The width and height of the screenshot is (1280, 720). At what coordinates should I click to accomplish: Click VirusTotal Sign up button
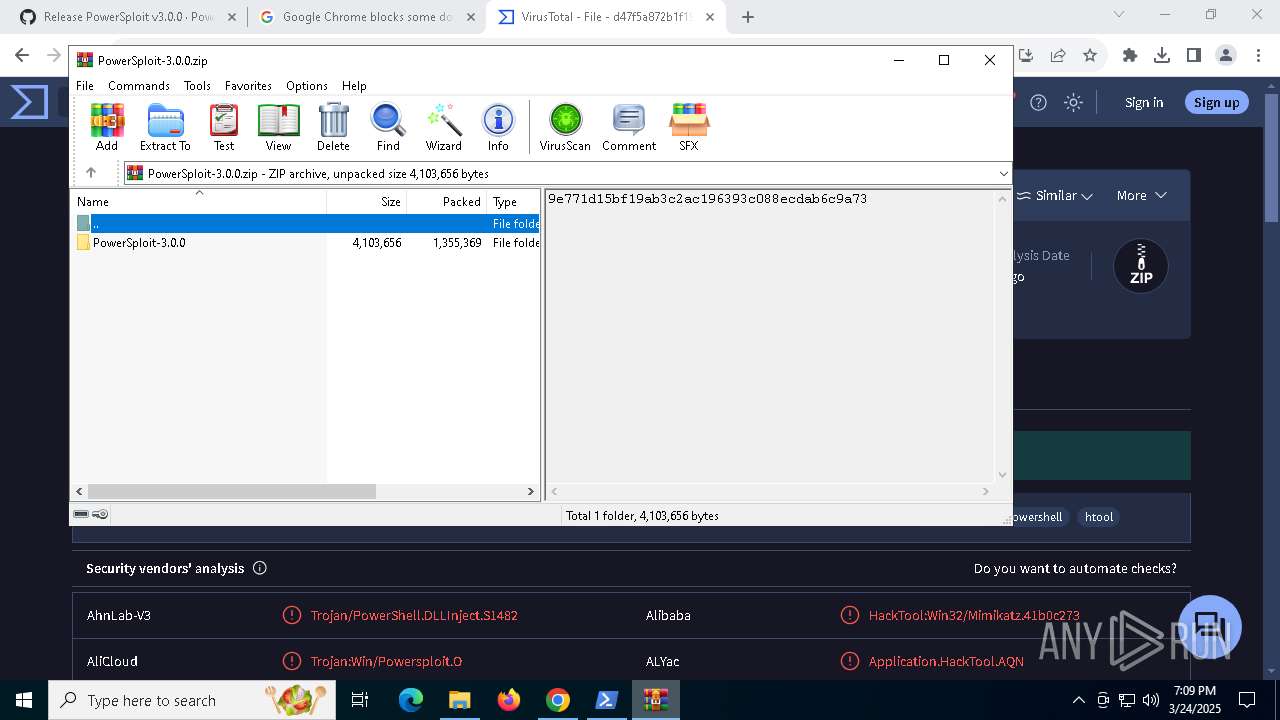1216,102
